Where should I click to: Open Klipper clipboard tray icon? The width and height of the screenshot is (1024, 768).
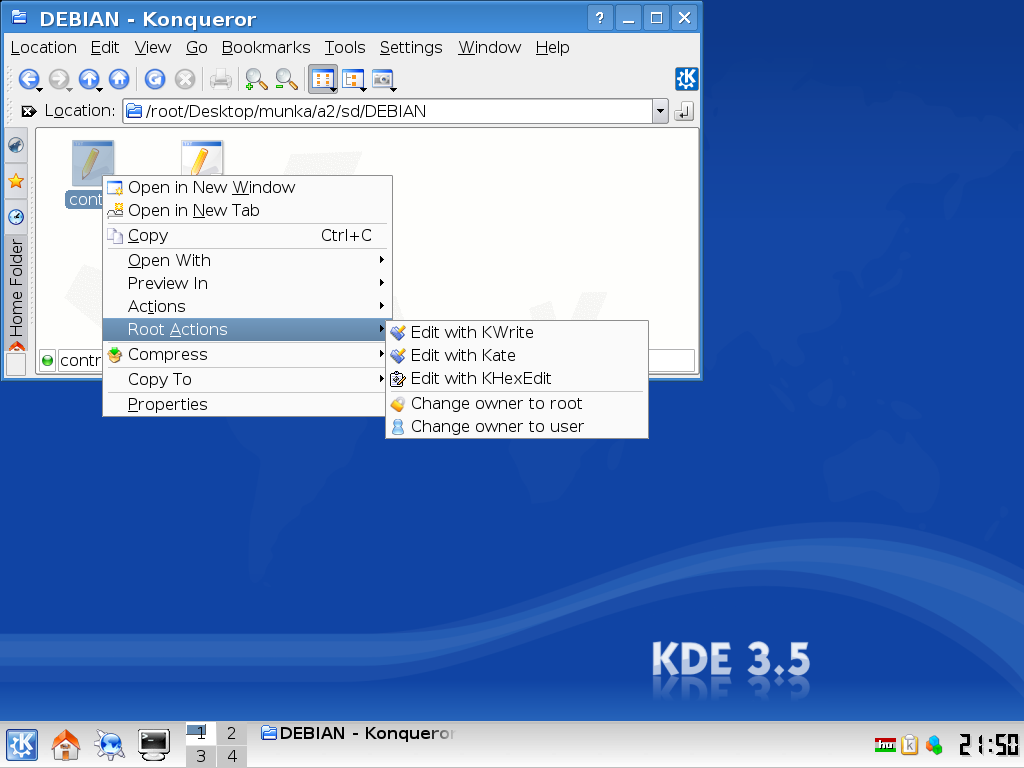click(909, 744)
